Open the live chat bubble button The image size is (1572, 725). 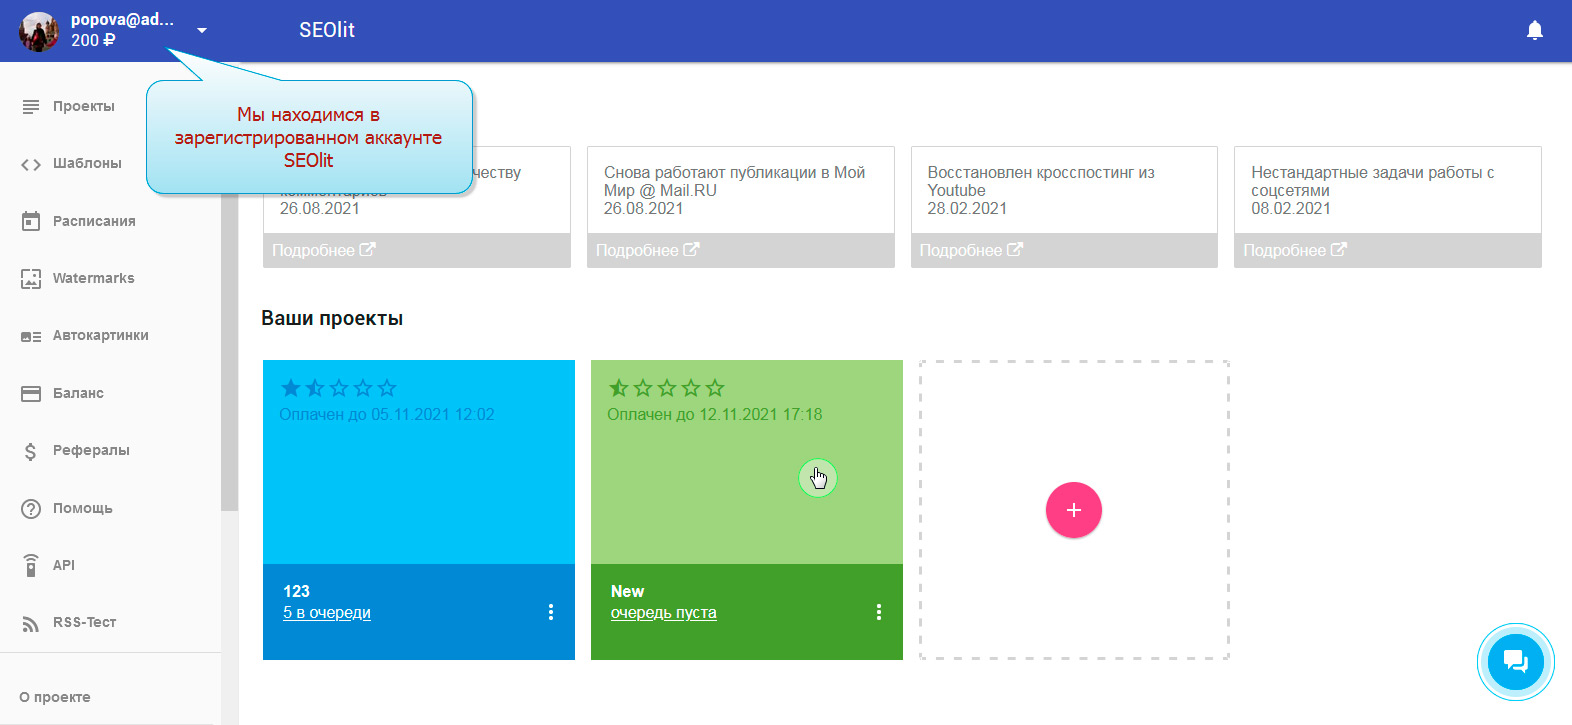point(1515,661)
